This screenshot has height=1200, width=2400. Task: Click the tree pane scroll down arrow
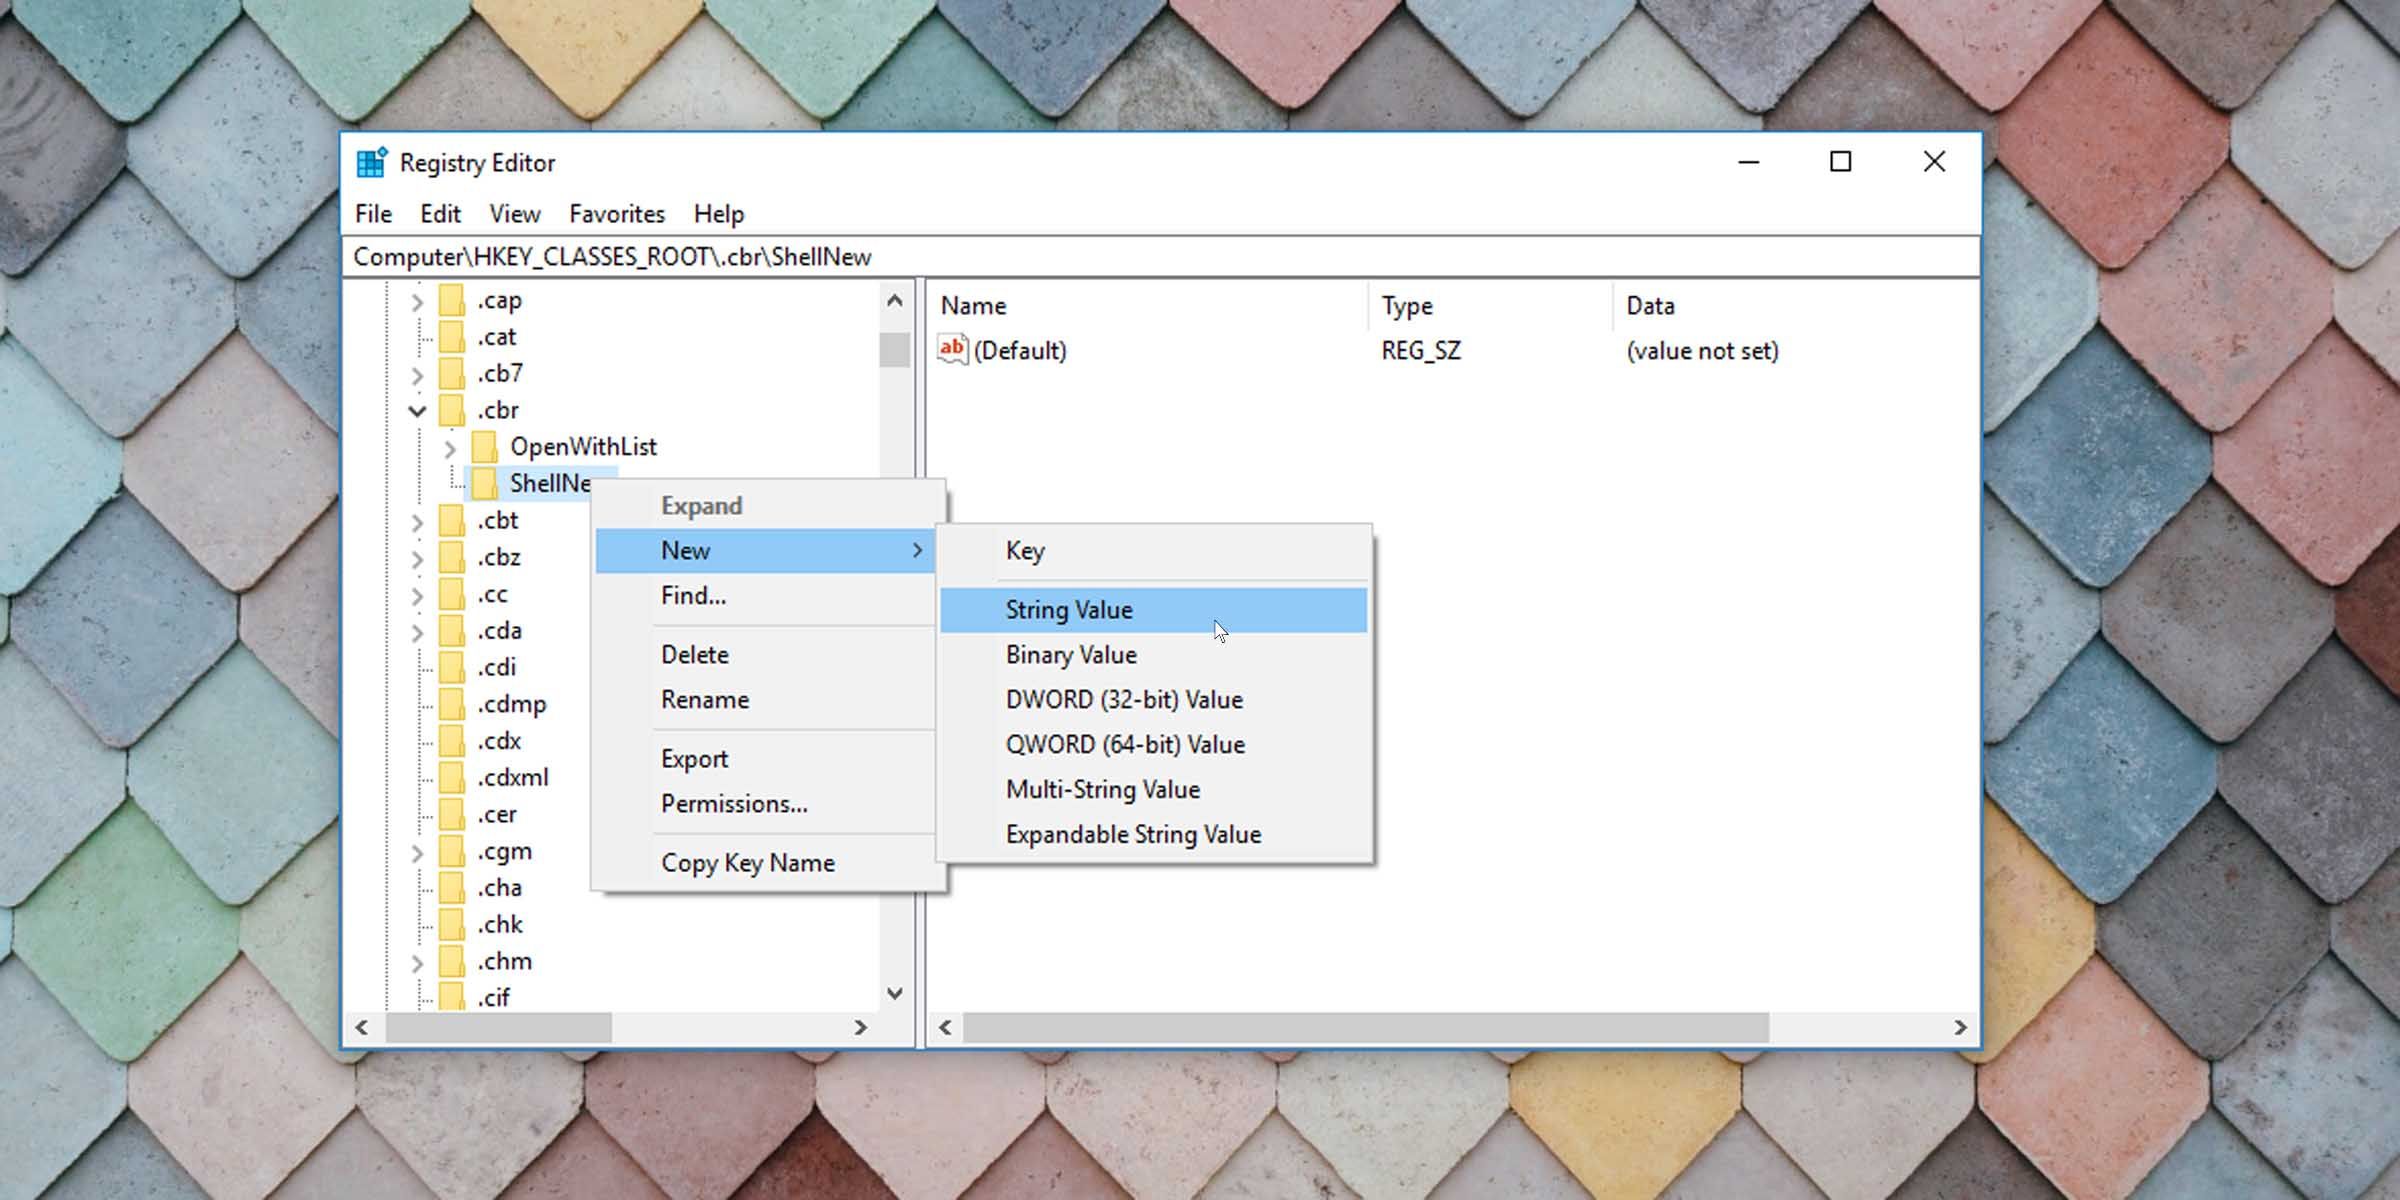pyautogui.click(x=895, y=994)
